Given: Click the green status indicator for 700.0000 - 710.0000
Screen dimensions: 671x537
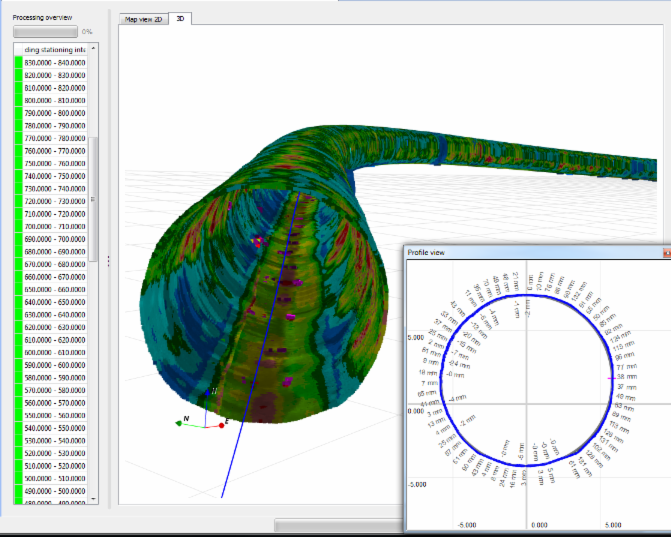Looking at the screenshot, I should coord(18,226).
